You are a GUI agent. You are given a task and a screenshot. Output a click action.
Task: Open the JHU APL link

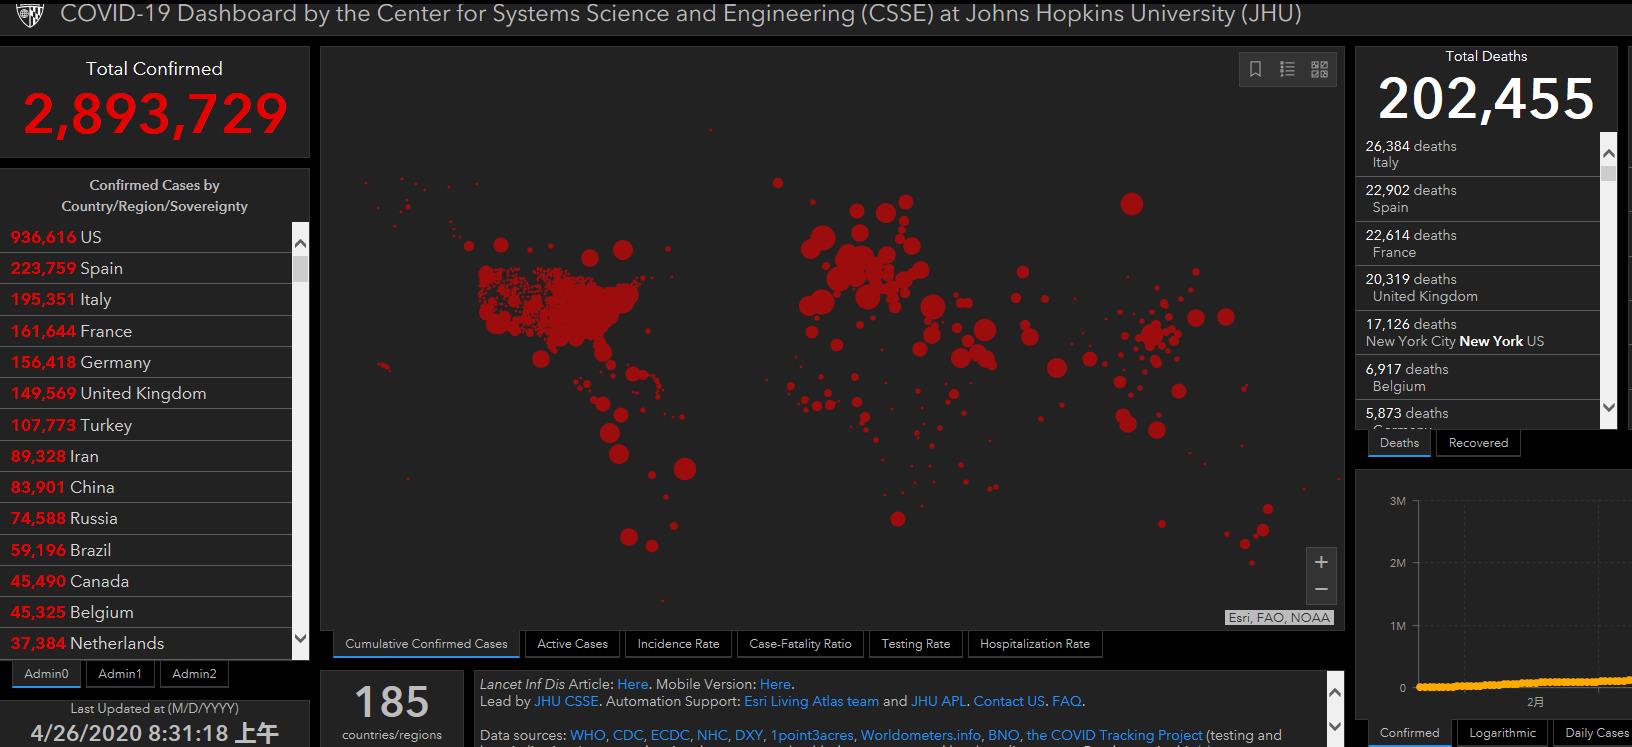coord(938,701)
